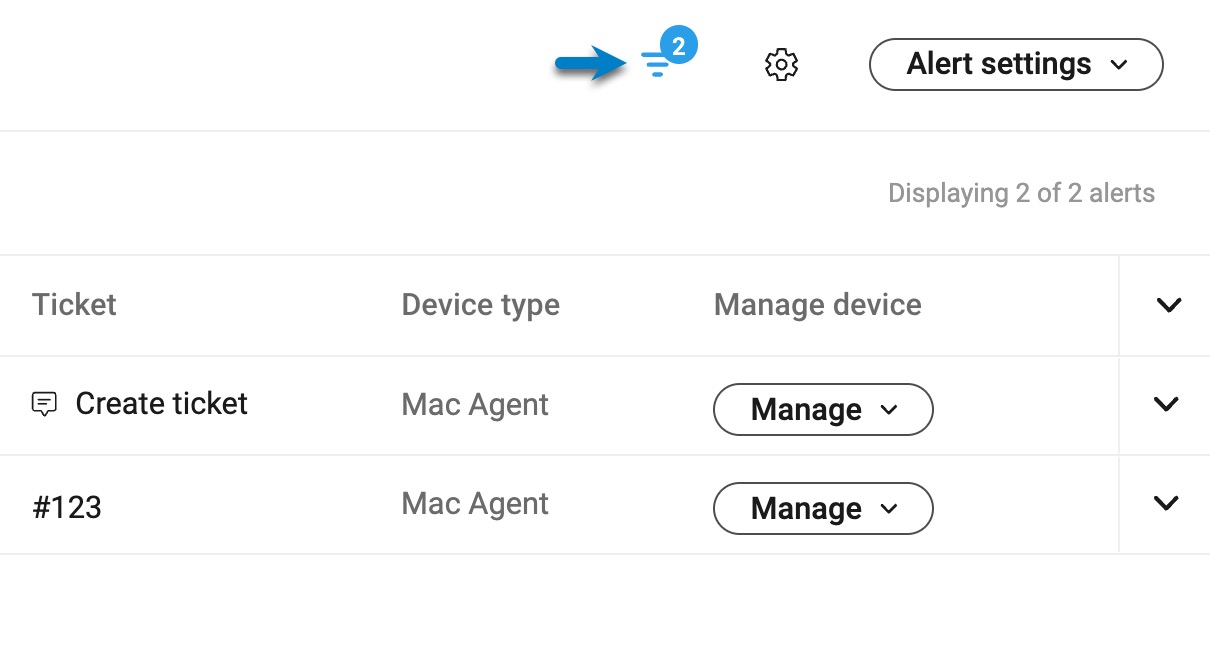Click the Manage device column header
Screen dimensions: 1210x654
tap(817, 304)
